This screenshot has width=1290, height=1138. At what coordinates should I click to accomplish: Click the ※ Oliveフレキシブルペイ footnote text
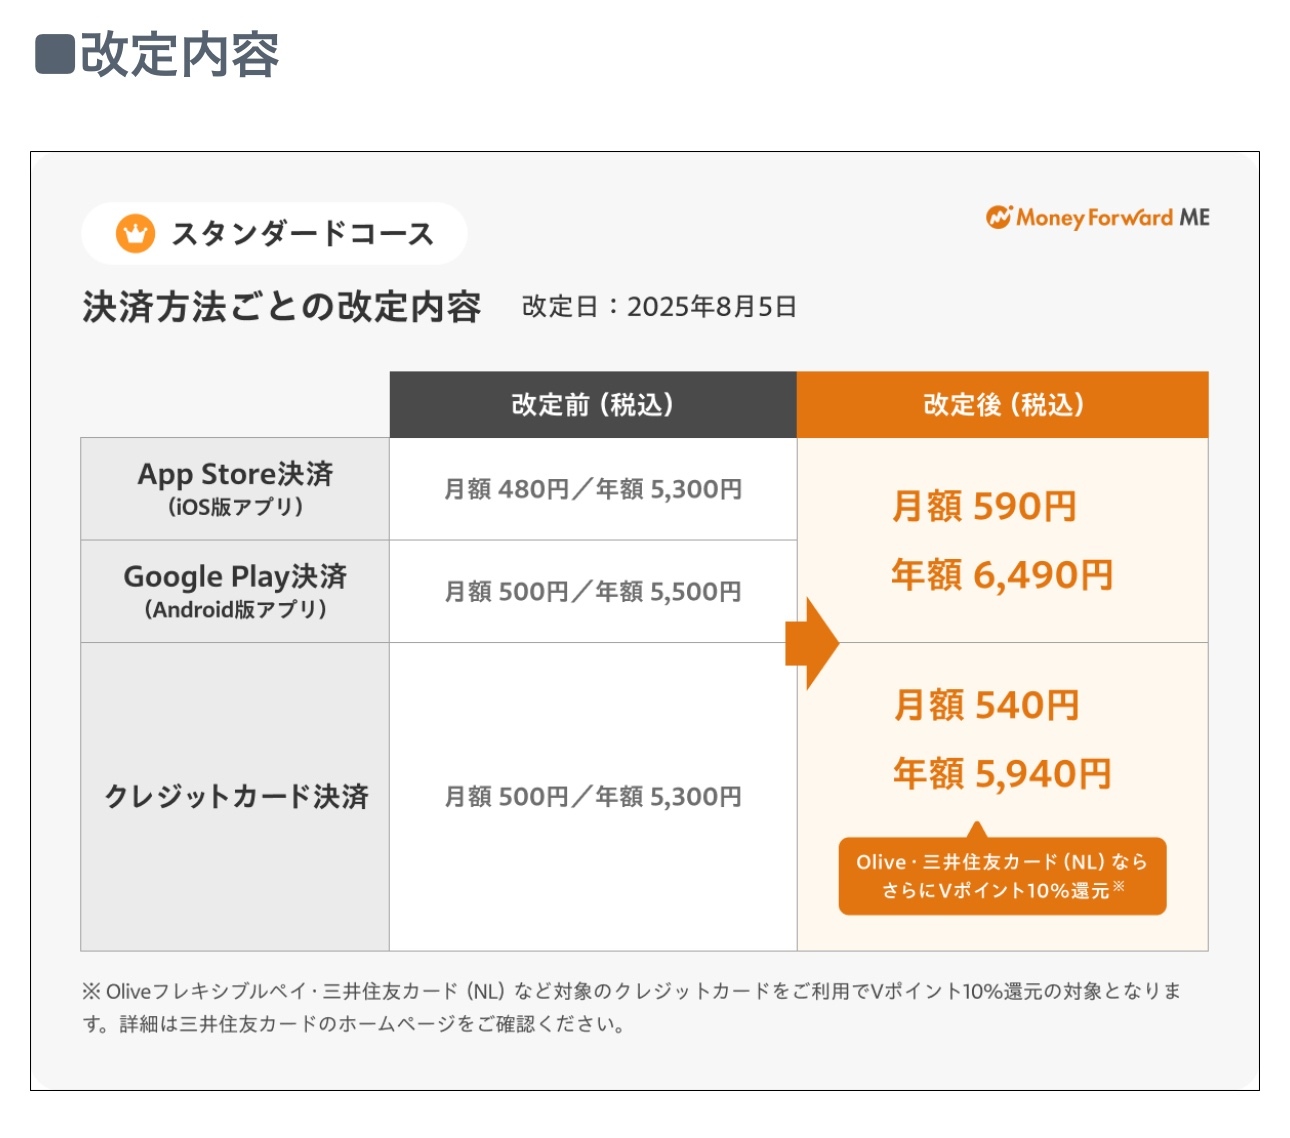click(632, 1007)
